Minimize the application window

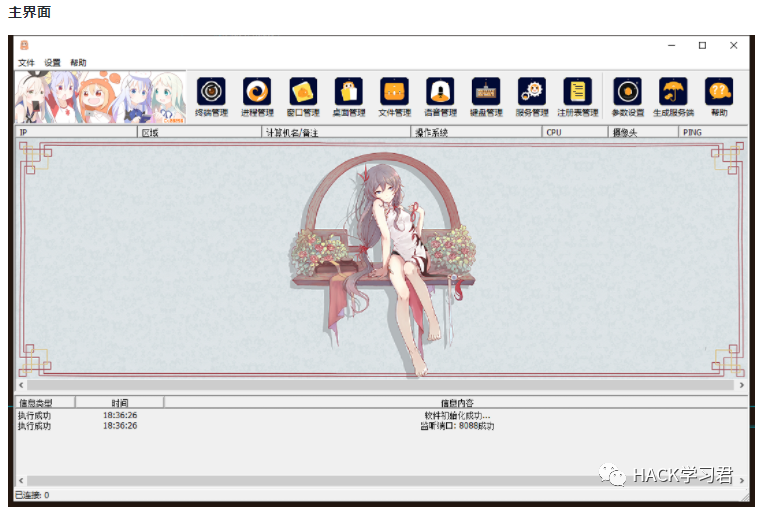671,45
